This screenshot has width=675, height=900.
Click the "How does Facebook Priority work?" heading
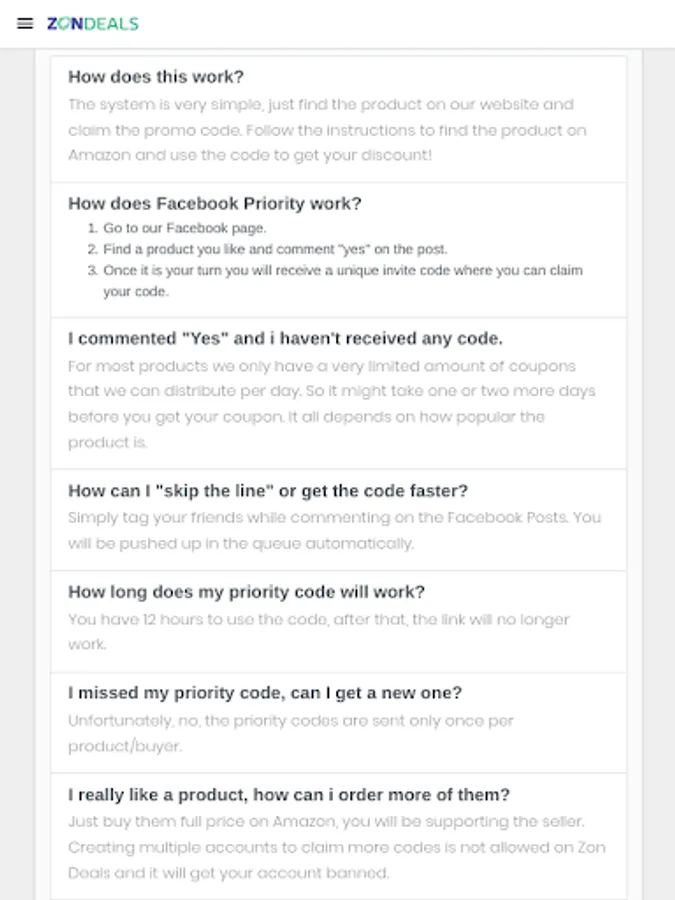click(x=214, y=203)
